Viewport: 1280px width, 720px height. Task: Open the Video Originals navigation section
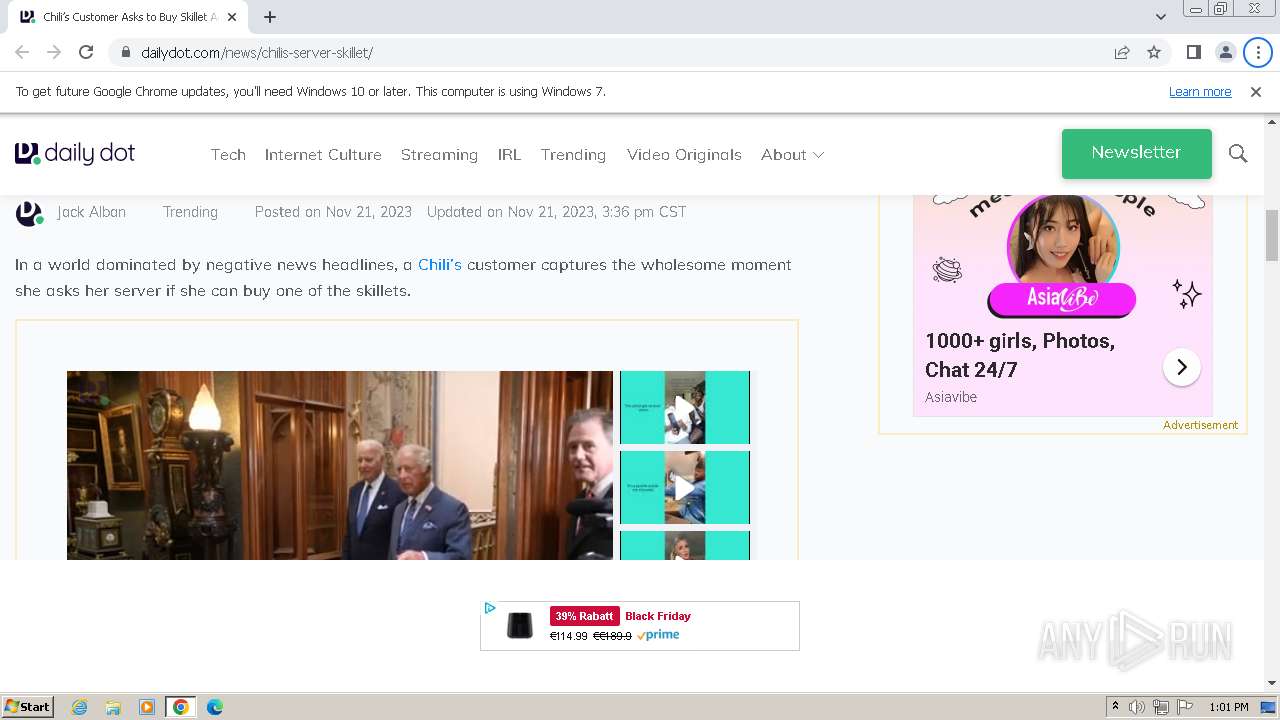684,154
